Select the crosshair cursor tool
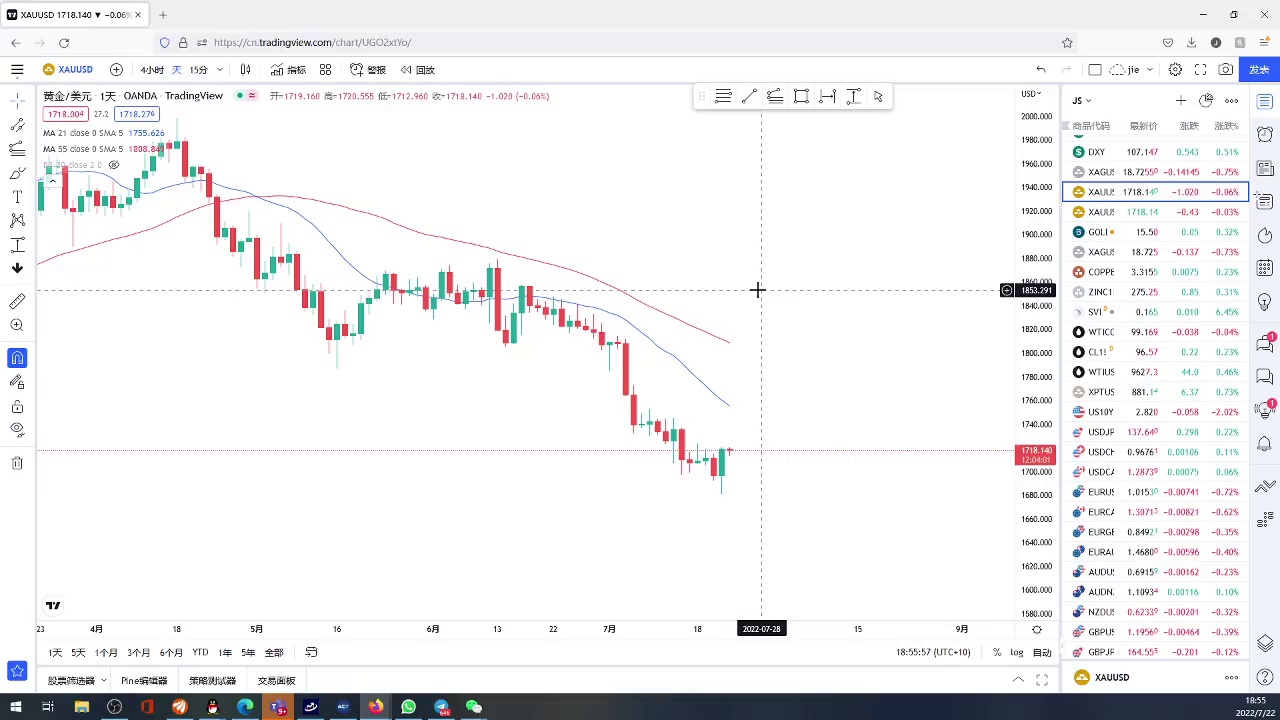Screen dimensions: 1280x720 point(17,100)
